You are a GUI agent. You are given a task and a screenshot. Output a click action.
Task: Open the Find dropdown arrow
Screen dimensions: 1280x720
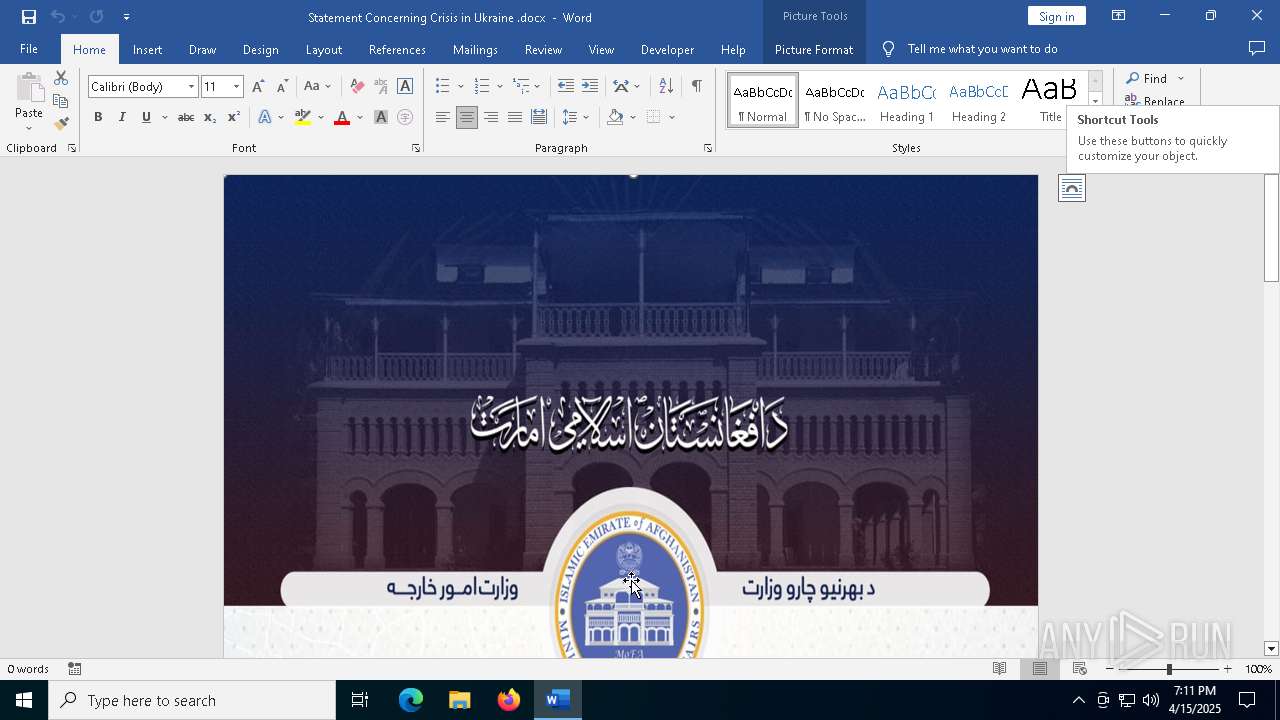click(x=1181, y=79)
